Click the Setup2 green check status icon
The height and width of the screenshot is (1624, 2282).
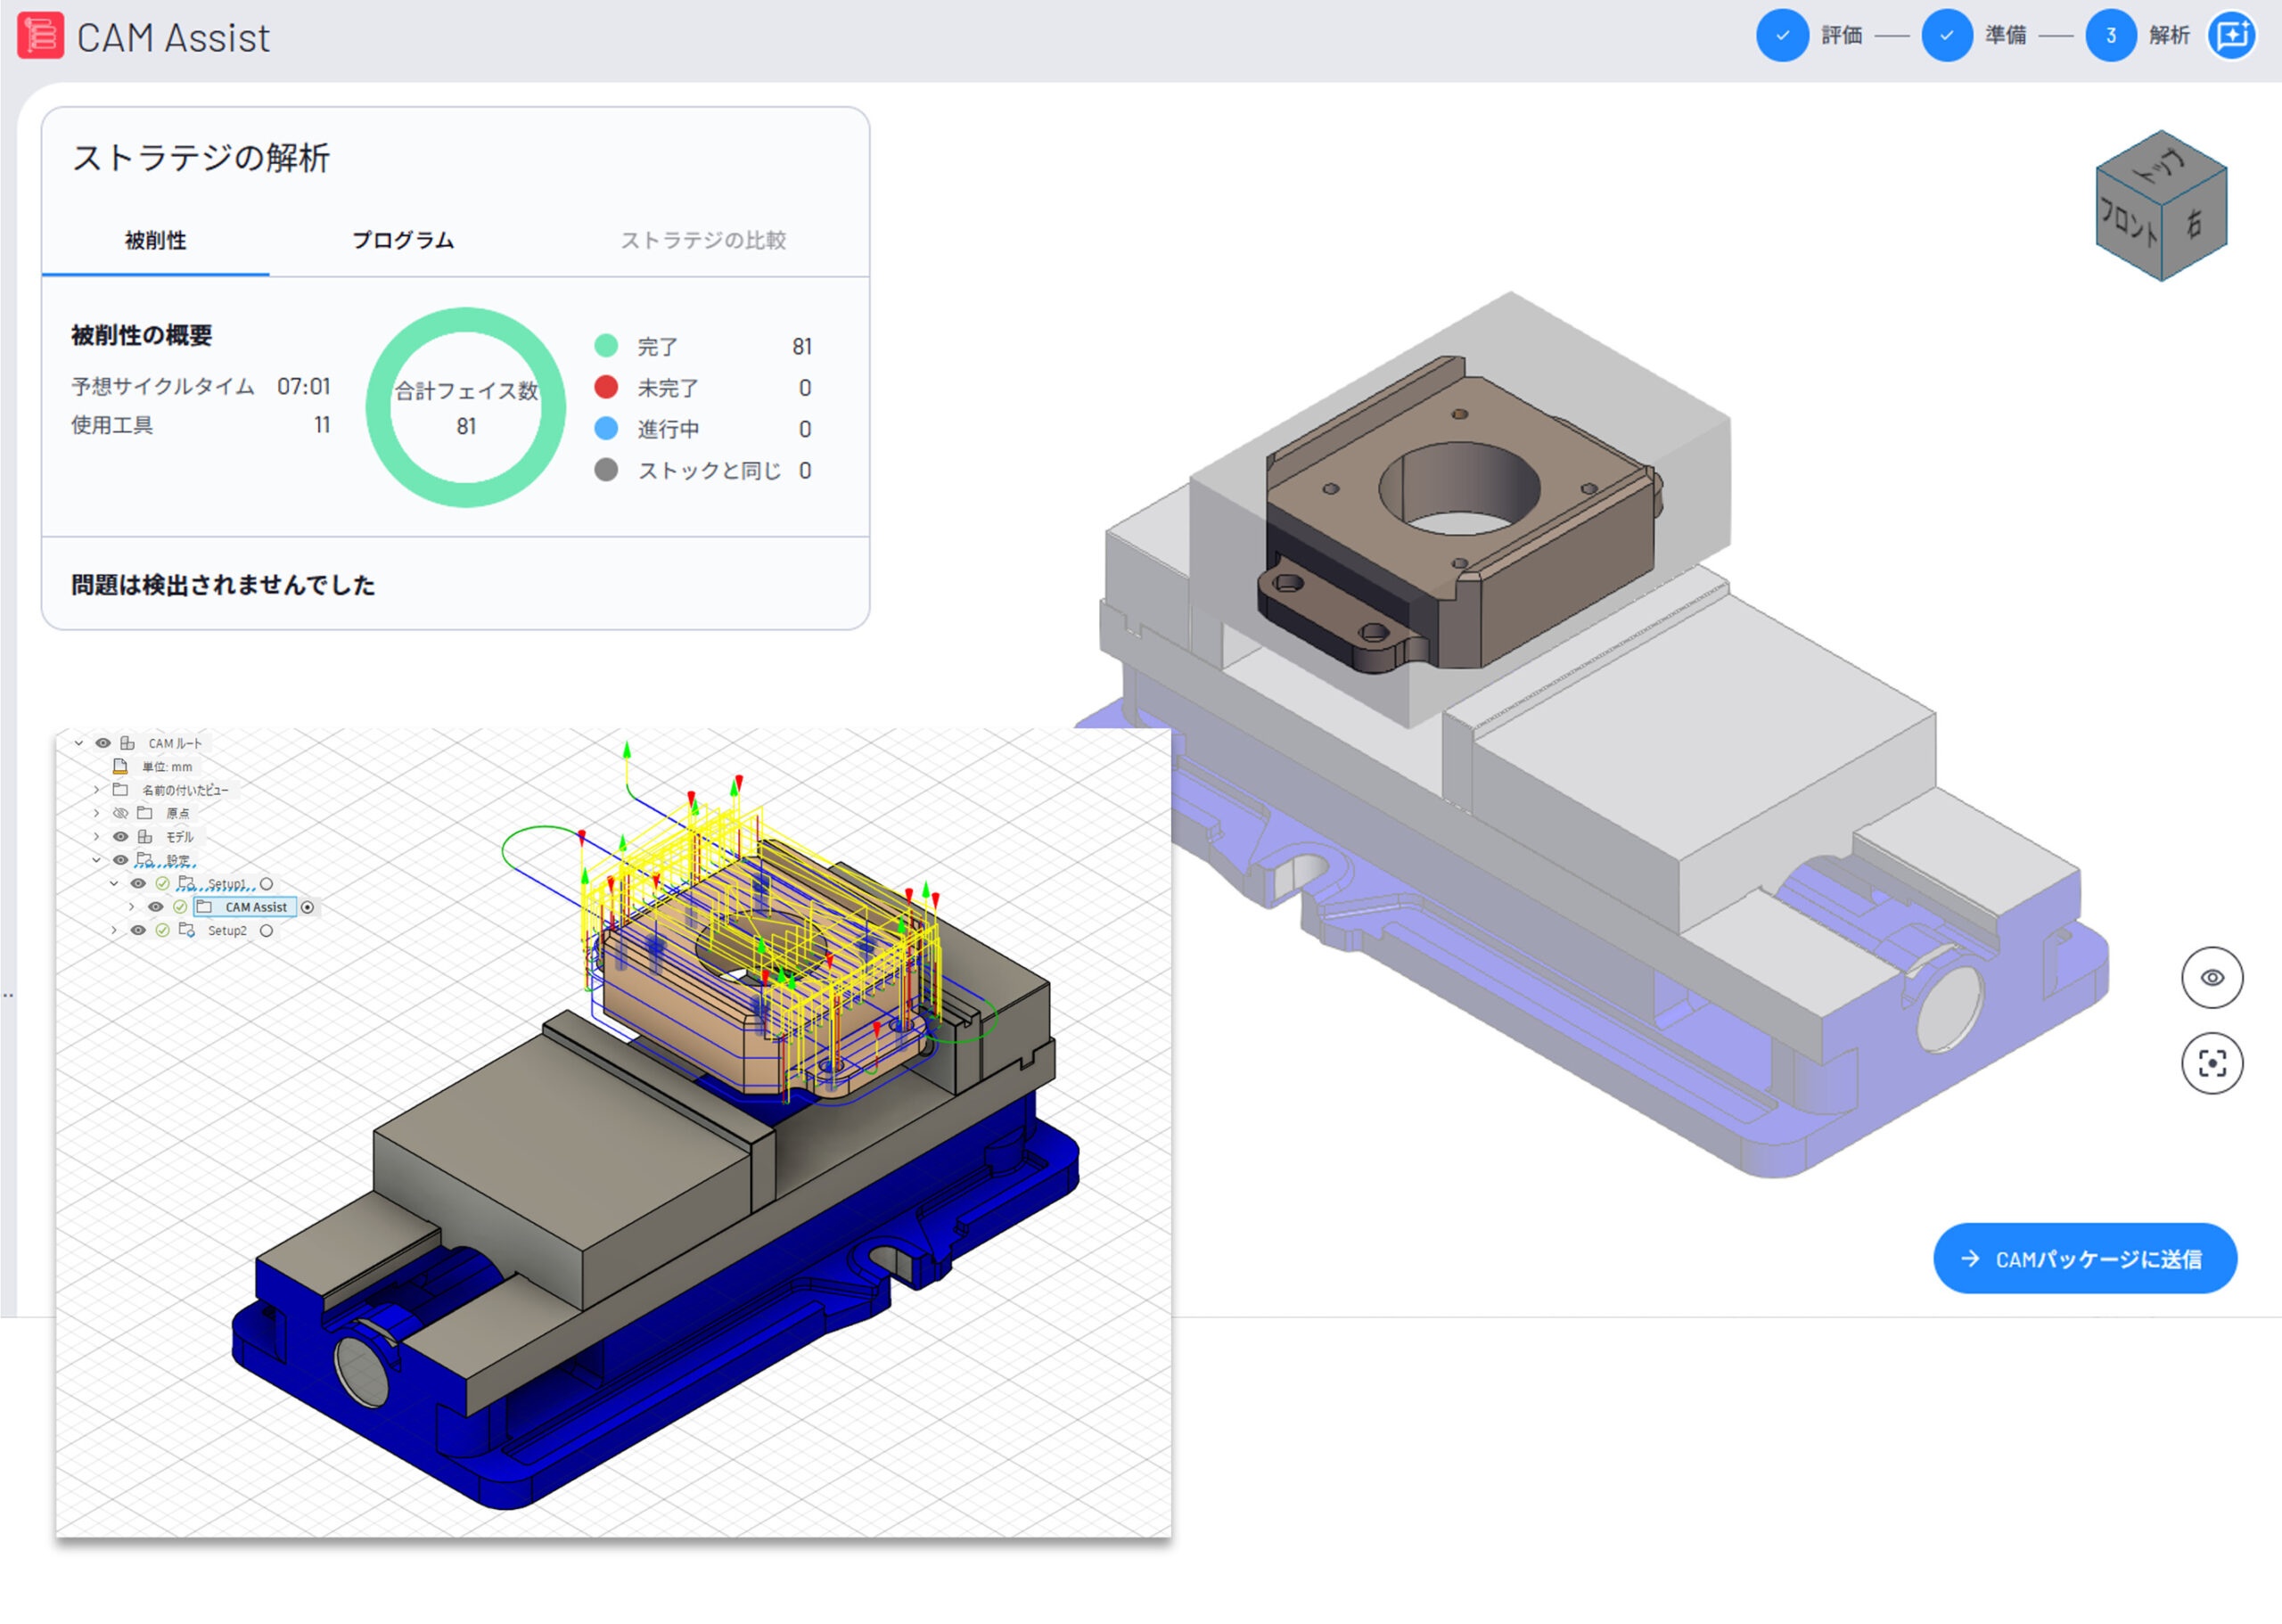point(162,930)
